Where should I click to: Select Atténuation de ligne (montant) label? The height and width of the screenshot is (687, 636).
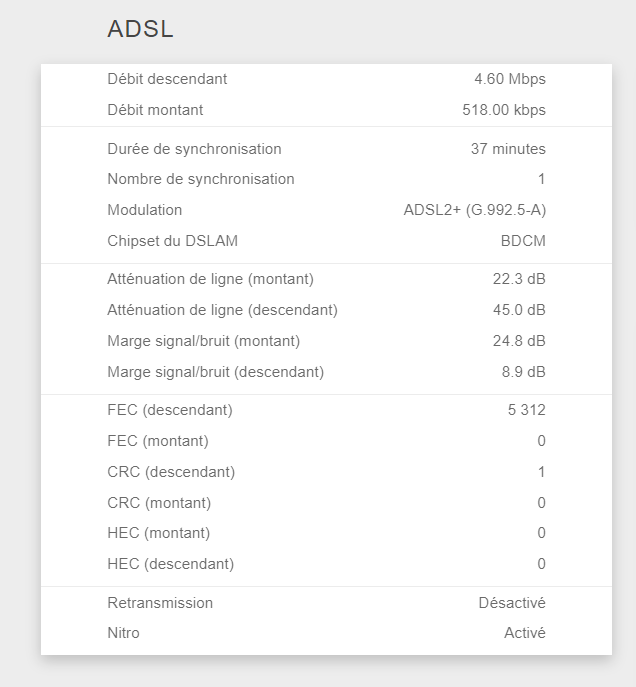pos(210,279)
